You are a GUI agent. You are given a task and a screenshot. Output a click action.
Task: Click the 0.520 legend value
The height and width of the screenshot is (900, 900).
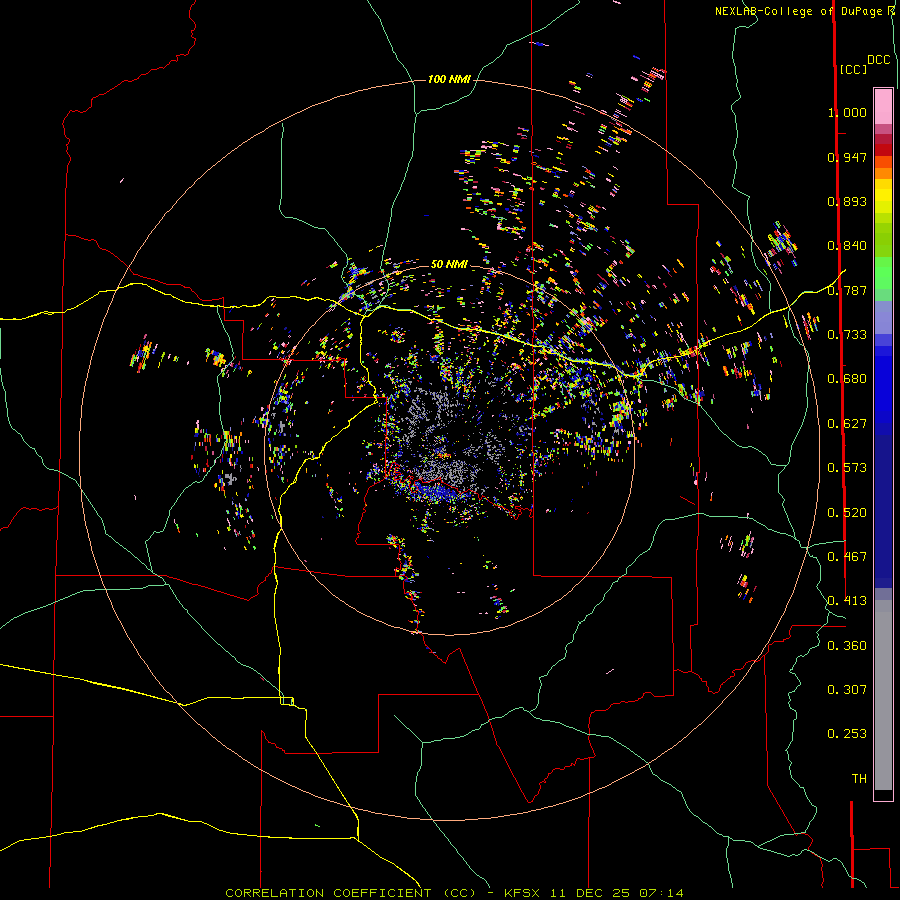(847, 513)
